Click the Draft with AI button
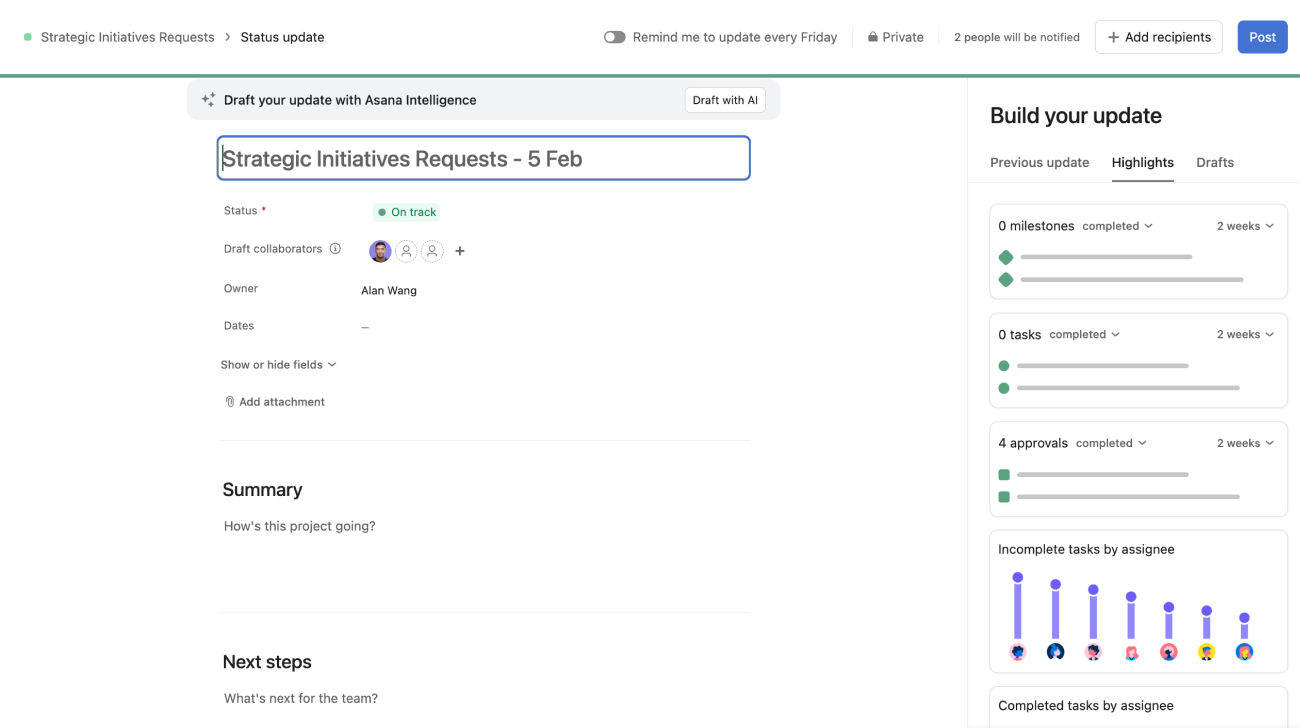Viewport: 1300px width, 728px height. click(725, 100)
